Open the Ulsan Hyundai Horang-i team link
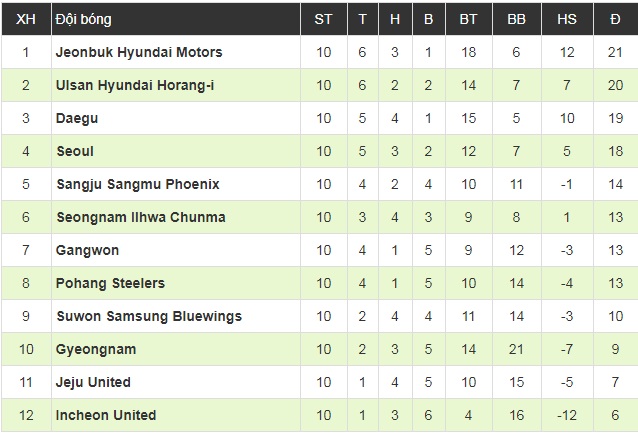The image size is (638, 435). click(x=135, y=85)
